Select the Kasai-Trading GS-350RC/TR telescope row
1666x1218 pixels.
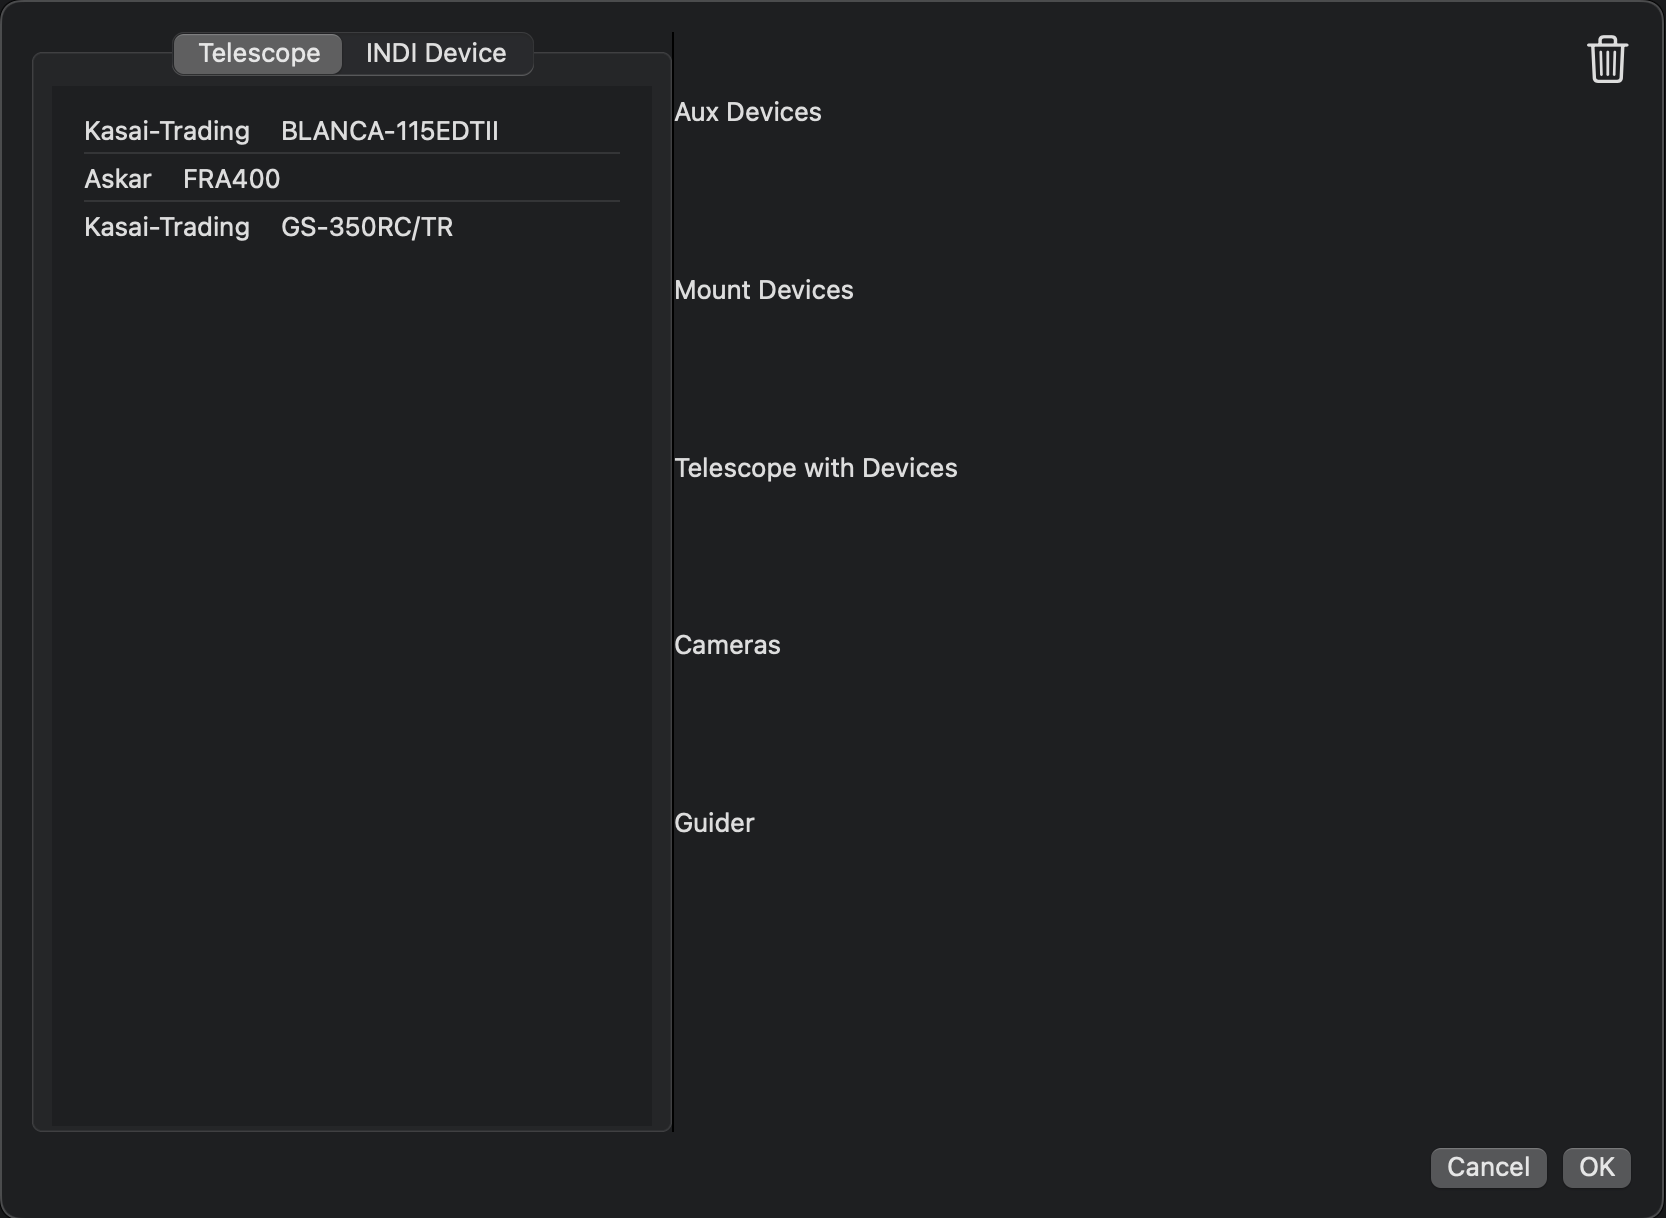pos(352,227)
